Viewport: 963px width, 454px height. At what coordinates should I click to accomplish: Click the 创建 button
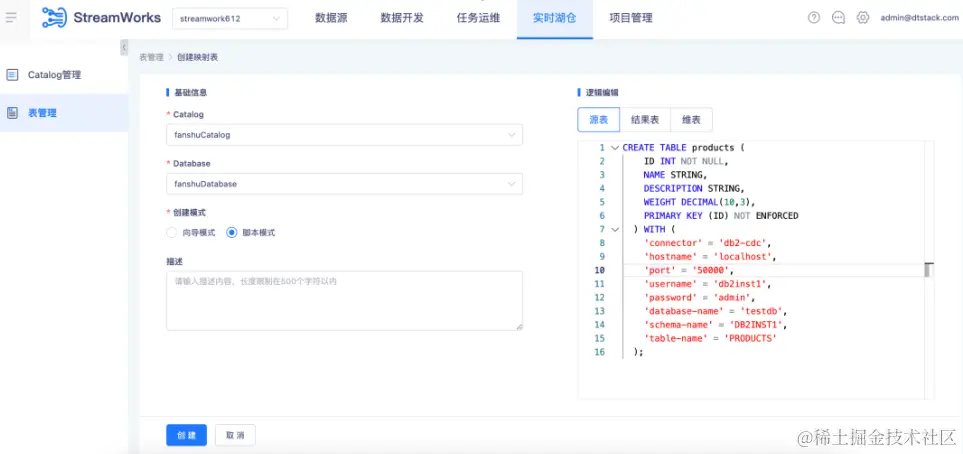pos(187,435)
